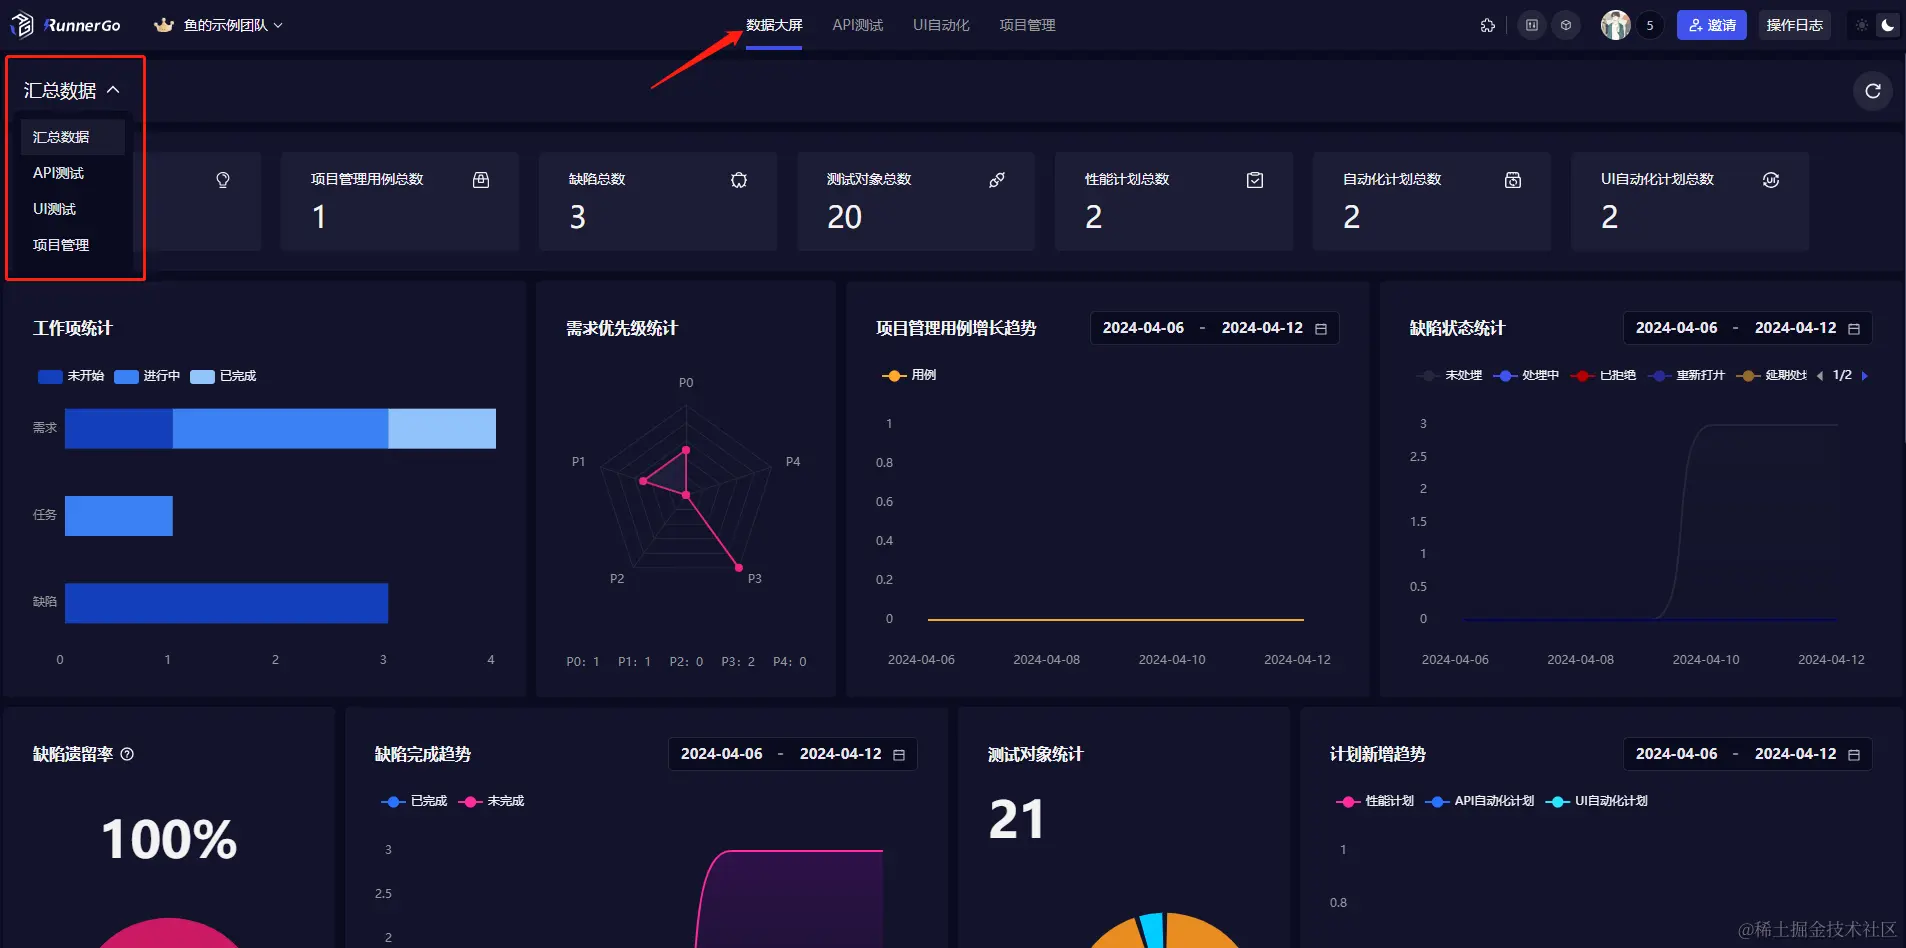Go to previous legend page in 缺陷状态统计

pyautogui.click(x=1820, y=376)
